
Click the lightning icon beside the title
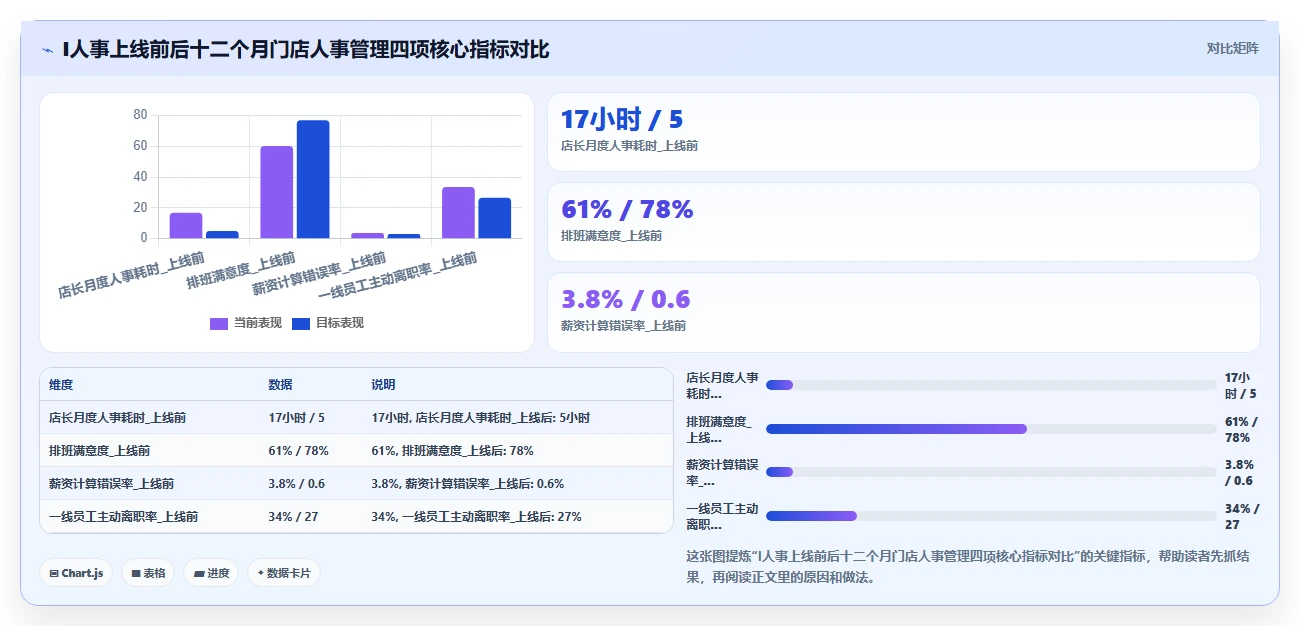[x=48, y=50]
